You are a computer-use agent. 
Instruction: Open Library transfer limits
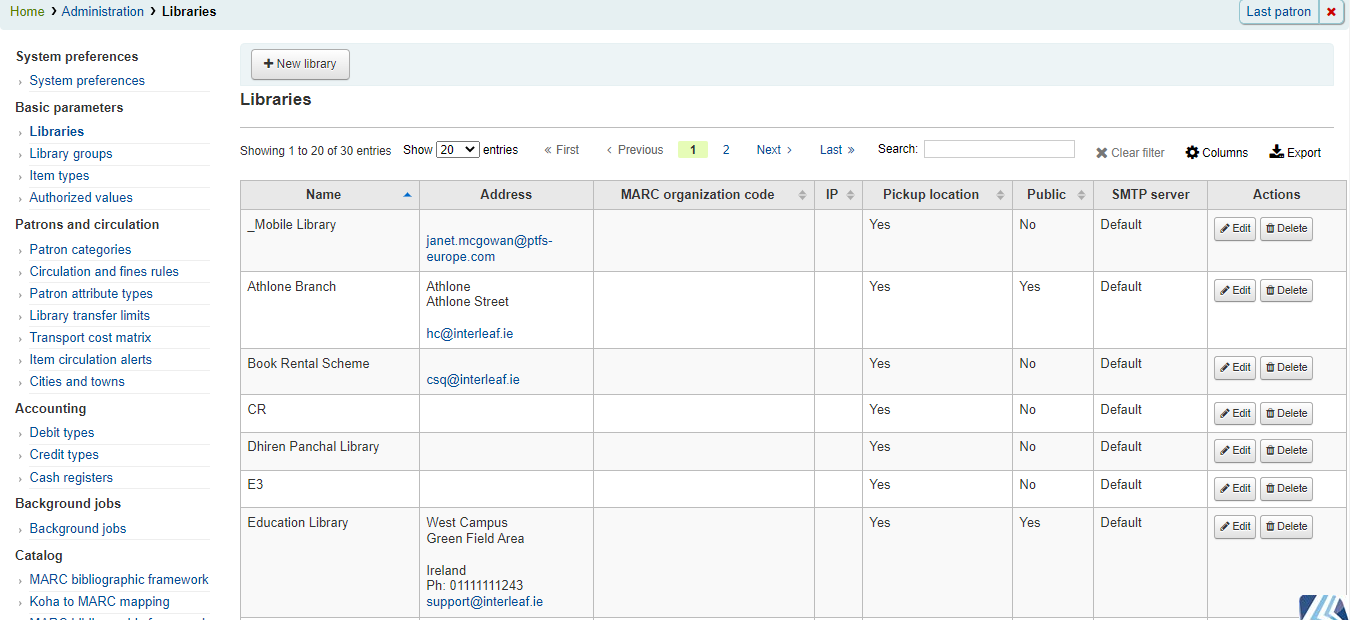tap(90, 316)
